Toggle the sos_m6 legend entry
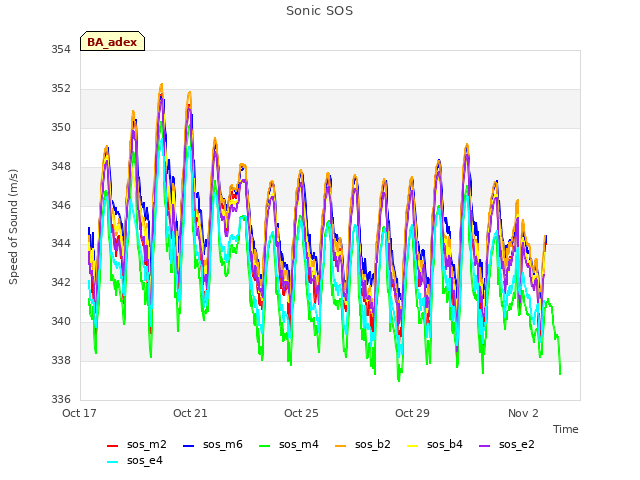This screenshot has height=480, width=640. [213, 444]
